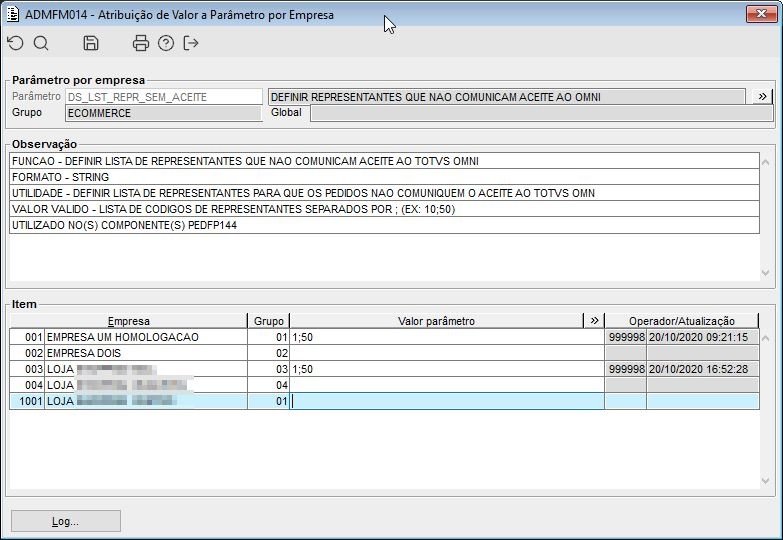Click observation line UTILIDADE - DEFINIR LISTA
Viewport: 783px width, 540px height.
coord(385,193)
